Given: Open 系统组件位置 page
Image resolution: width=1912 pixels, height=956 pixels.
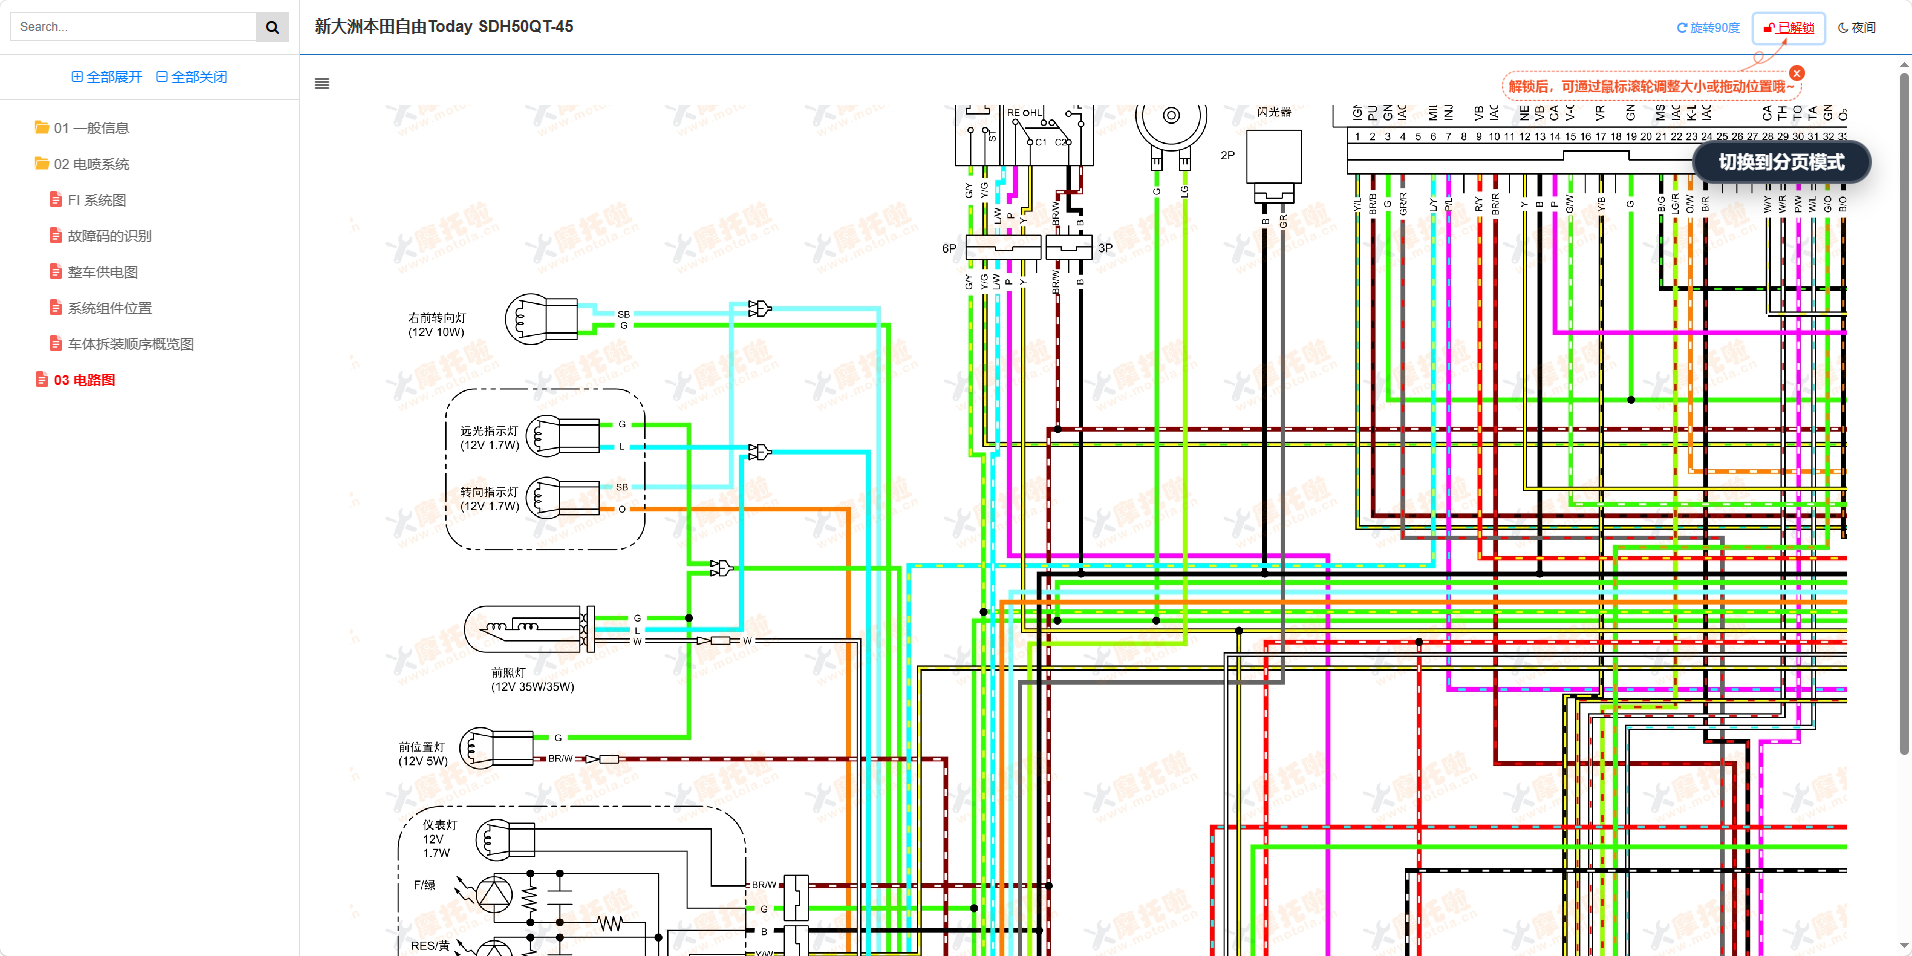Looking at the screenshot, I should pos(109,308).
